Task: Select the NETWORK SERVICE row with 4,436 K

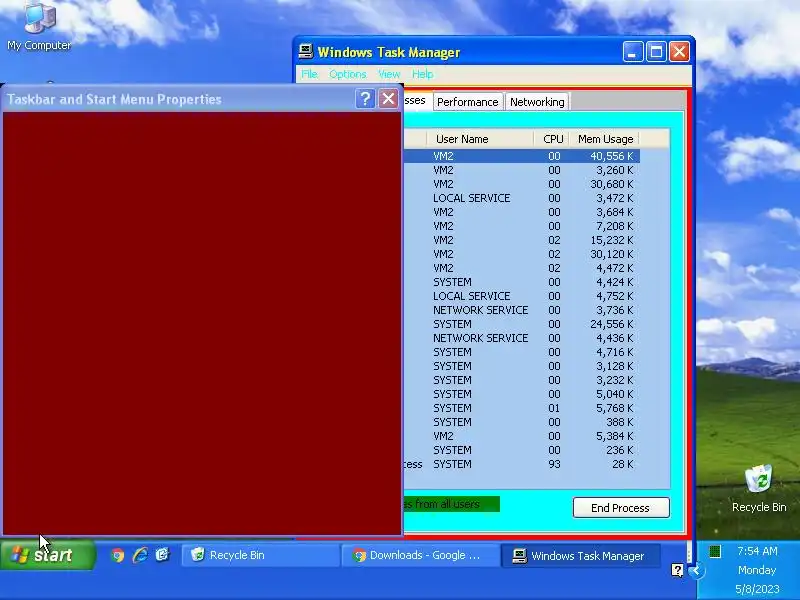Action: pos(521,338)
